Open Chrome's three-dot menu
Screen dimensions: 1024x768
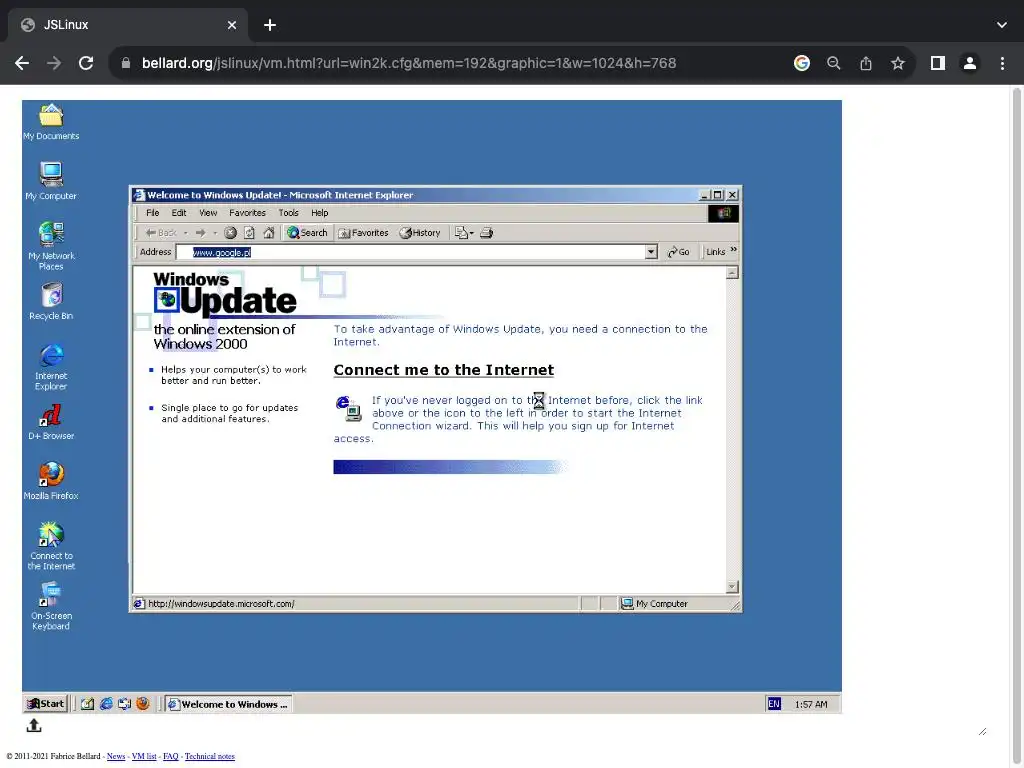(1002, 63)
